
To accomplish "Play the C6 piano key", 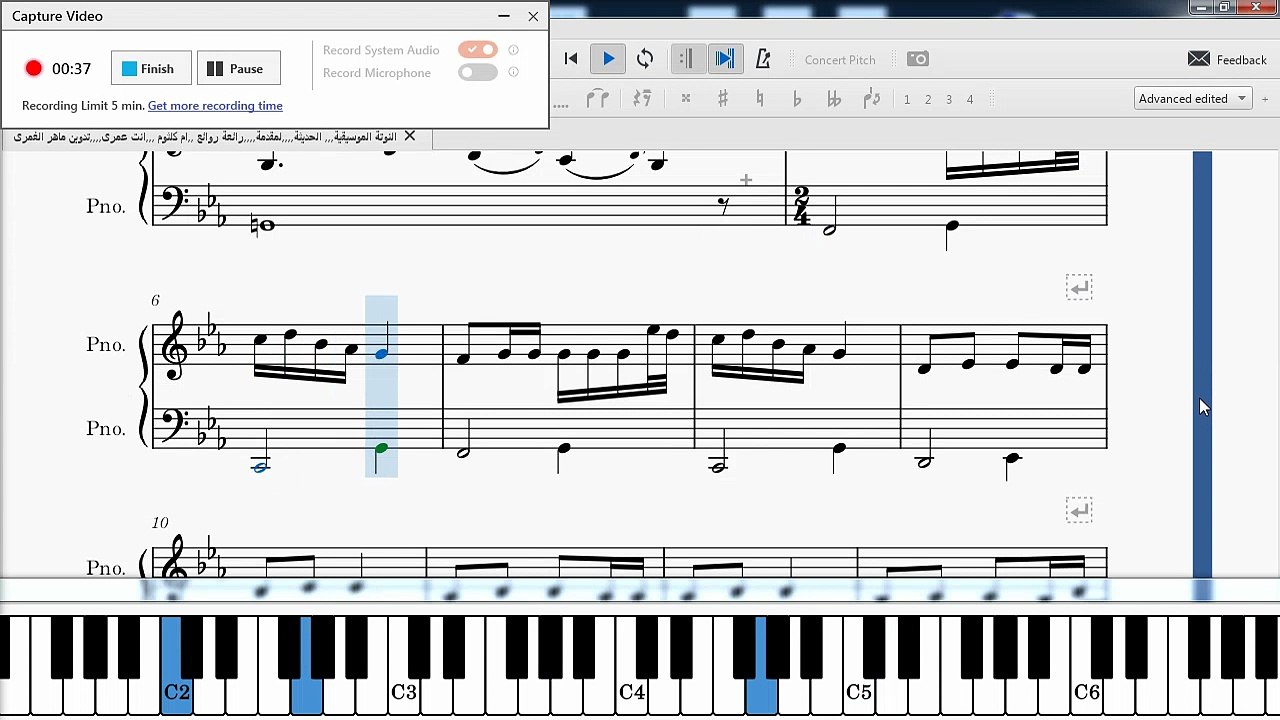I will point(1086,690).
